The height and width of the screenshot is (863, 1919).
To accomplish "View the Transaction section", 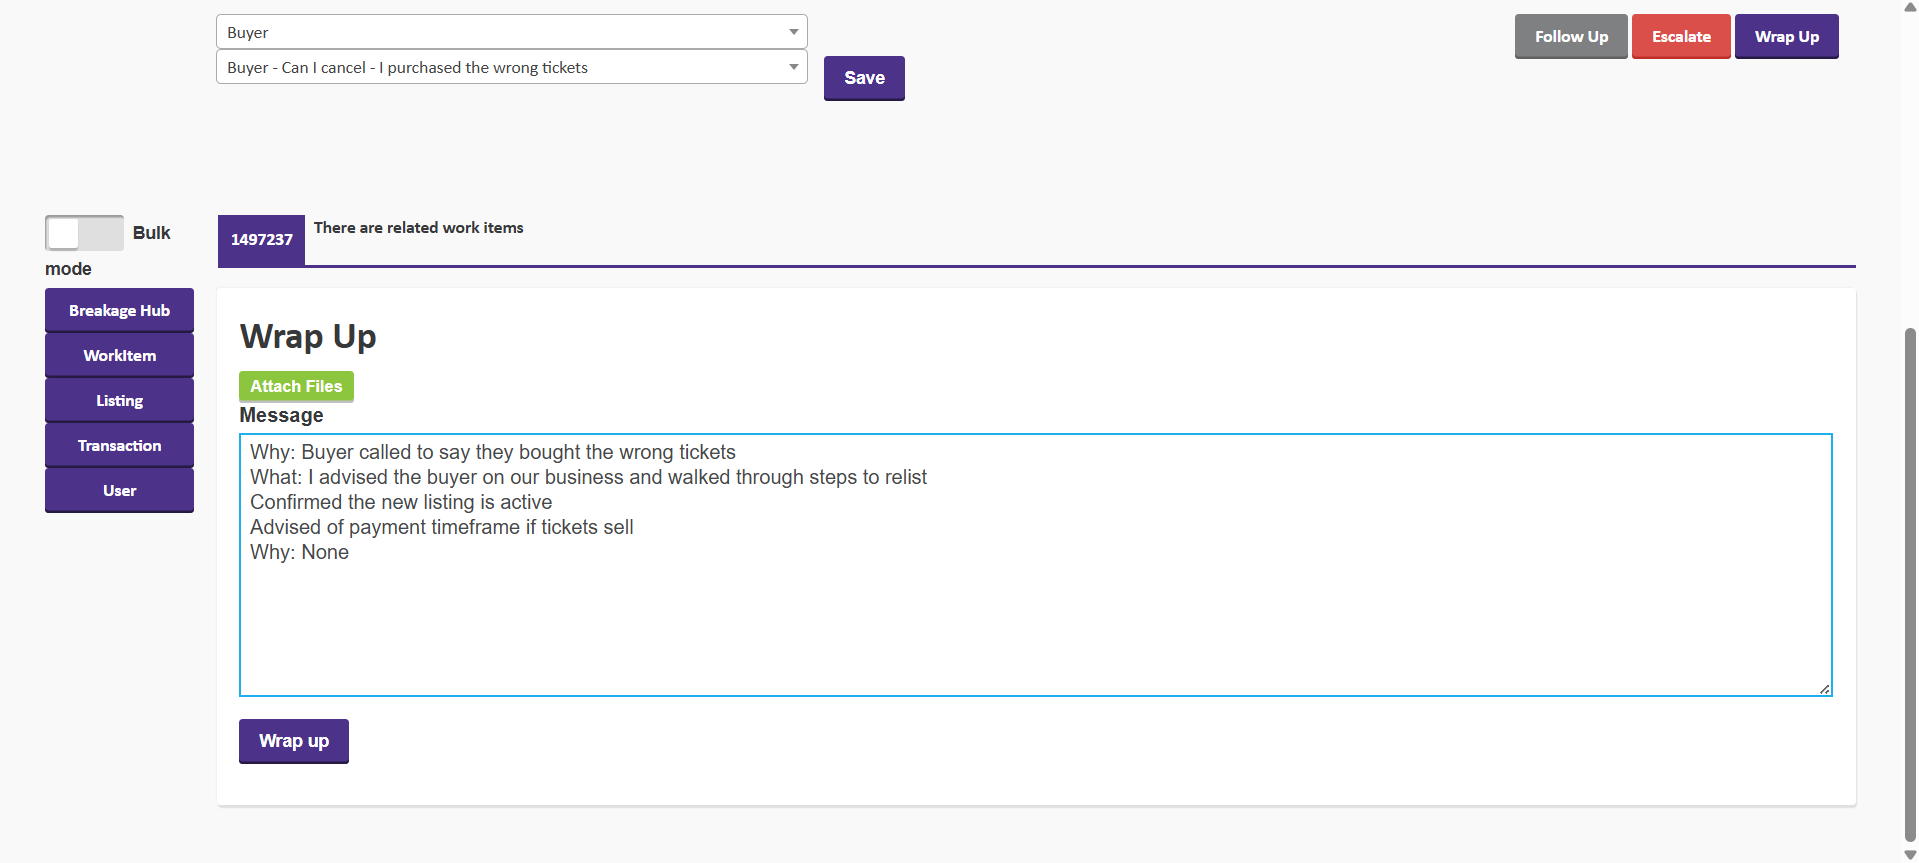I will click(x=119, y=446).
